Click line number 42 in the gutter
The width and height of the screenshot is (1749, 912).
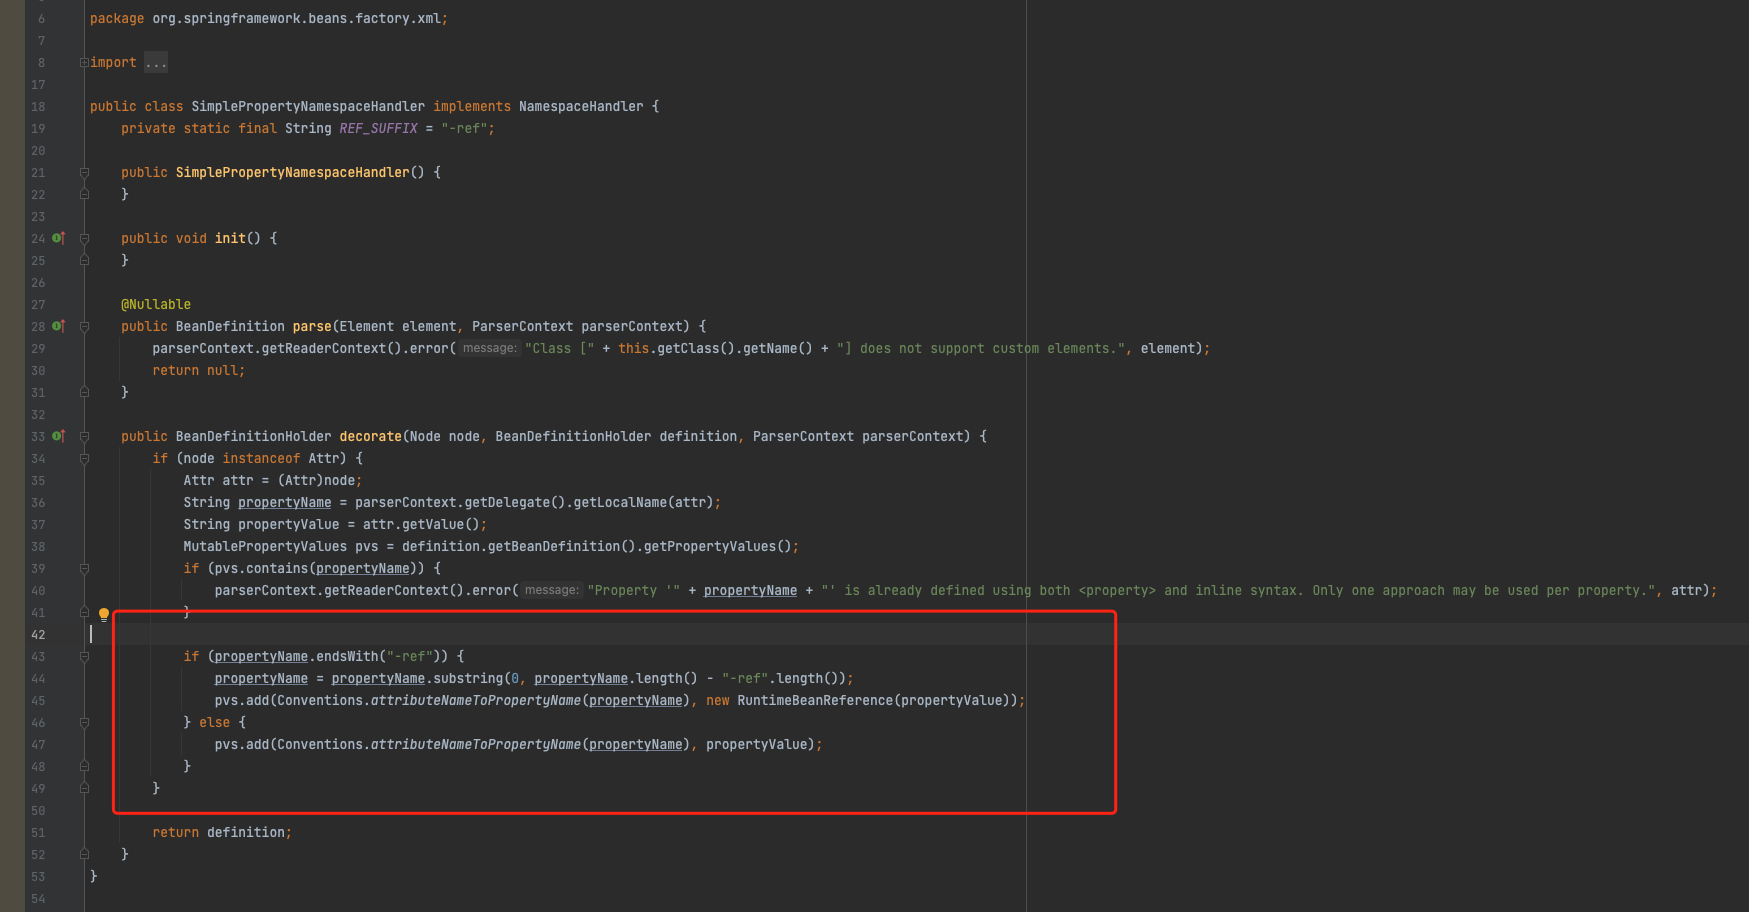(x=38, y=634)
